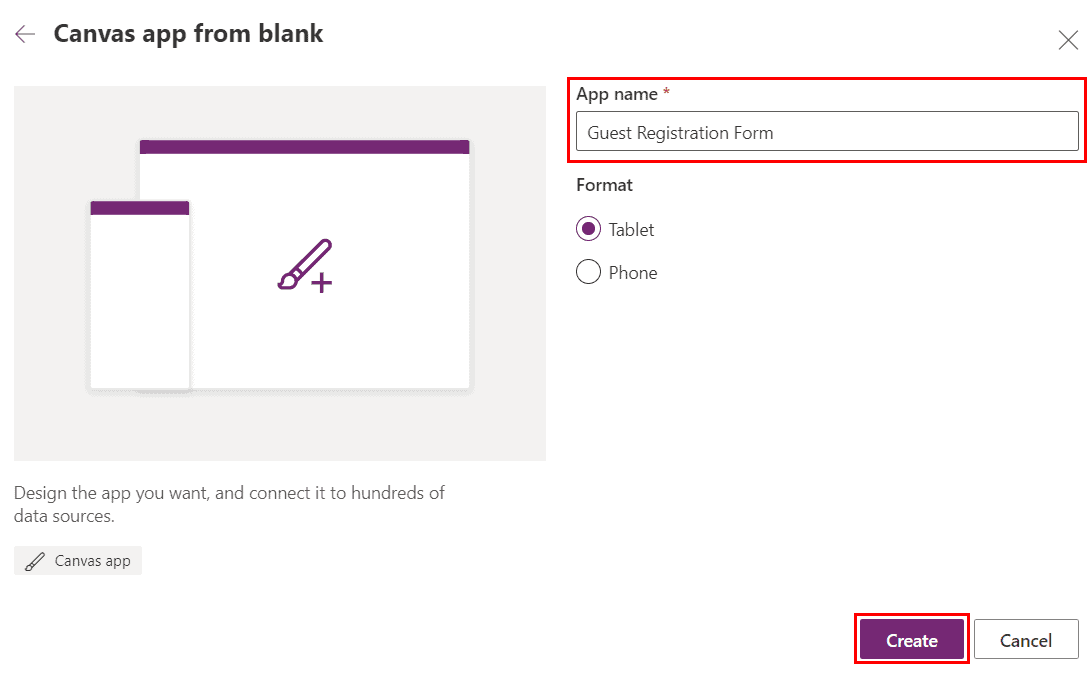Click the back arrow to exit
The image size is (1092, 673).
pyautogui.click(x=24, y=33)
